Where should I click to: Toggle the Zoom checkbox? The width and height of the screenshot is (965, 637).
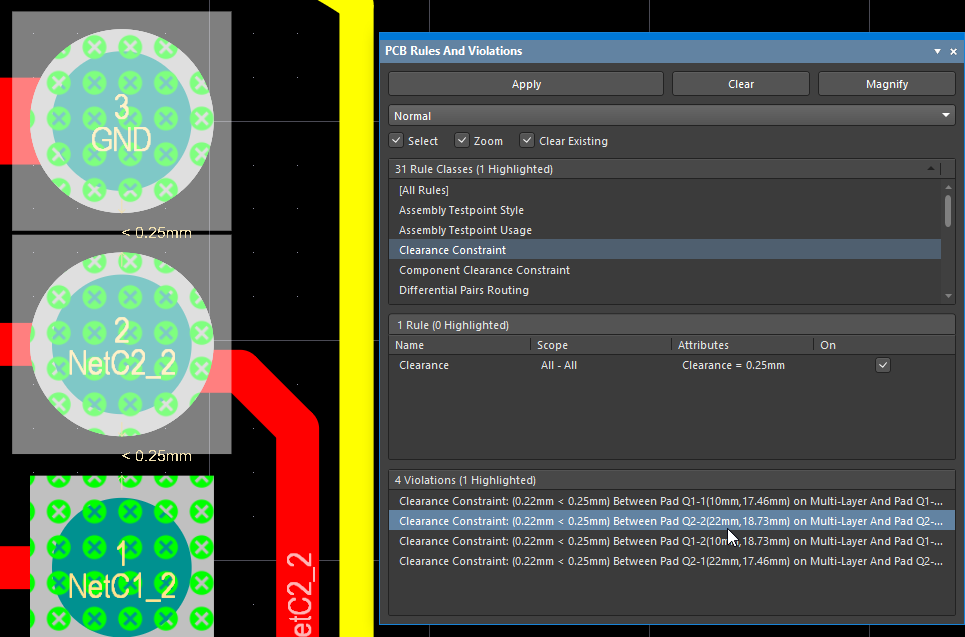click(x=462, y=141)
